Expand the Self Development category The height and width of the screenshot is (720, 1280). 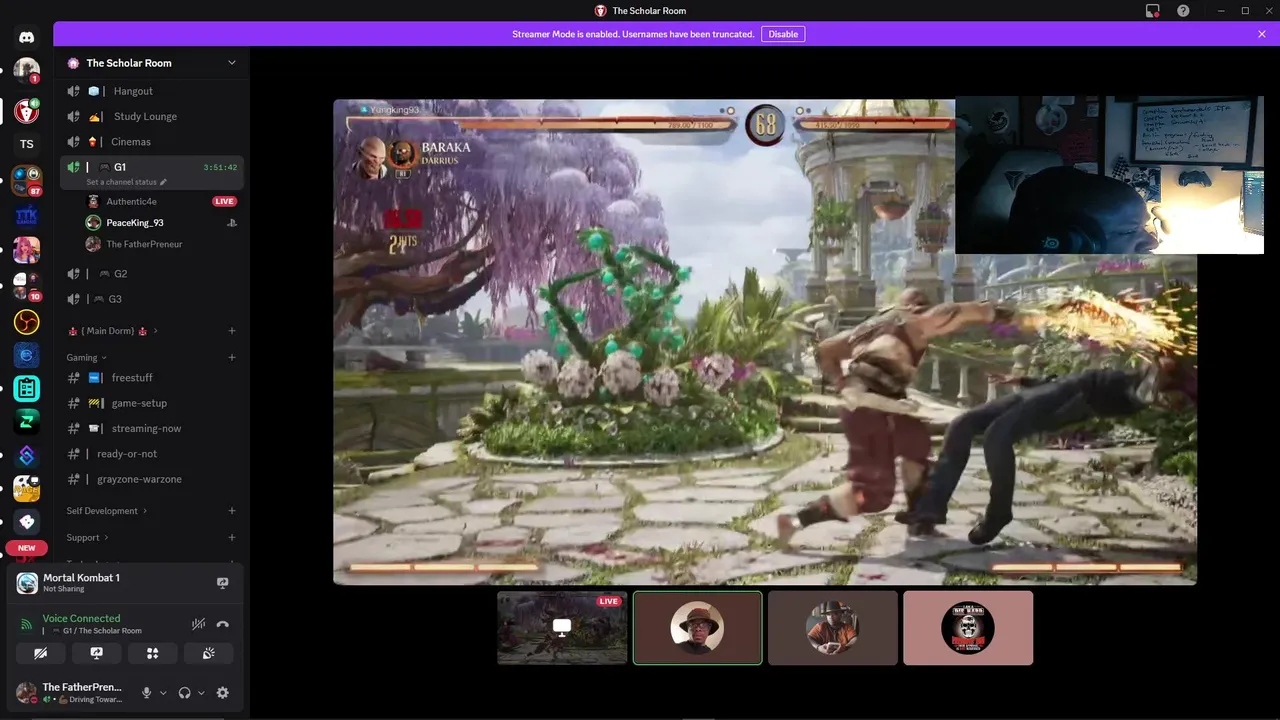(x=107, y=511)
